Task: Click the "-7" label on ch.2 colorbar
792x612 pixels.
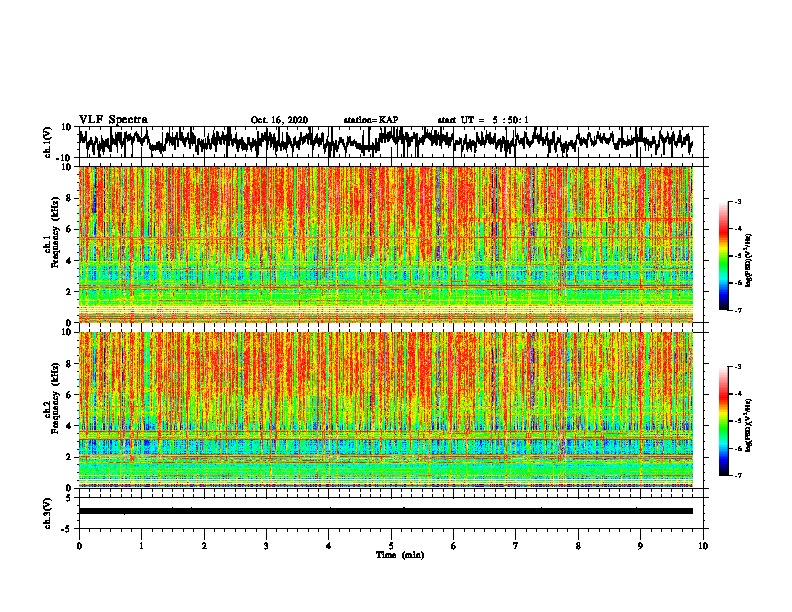Action: (x=737, y=475)
